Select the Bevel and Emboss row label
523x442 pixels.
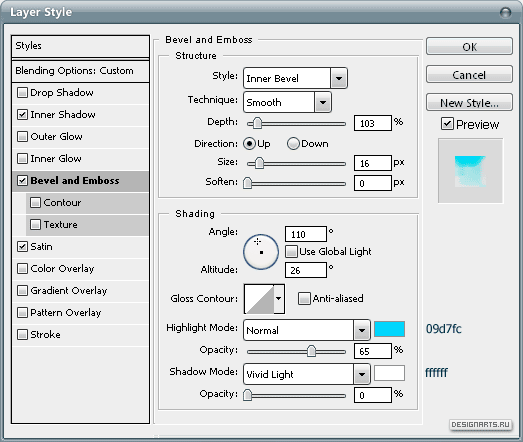(75, 180)
